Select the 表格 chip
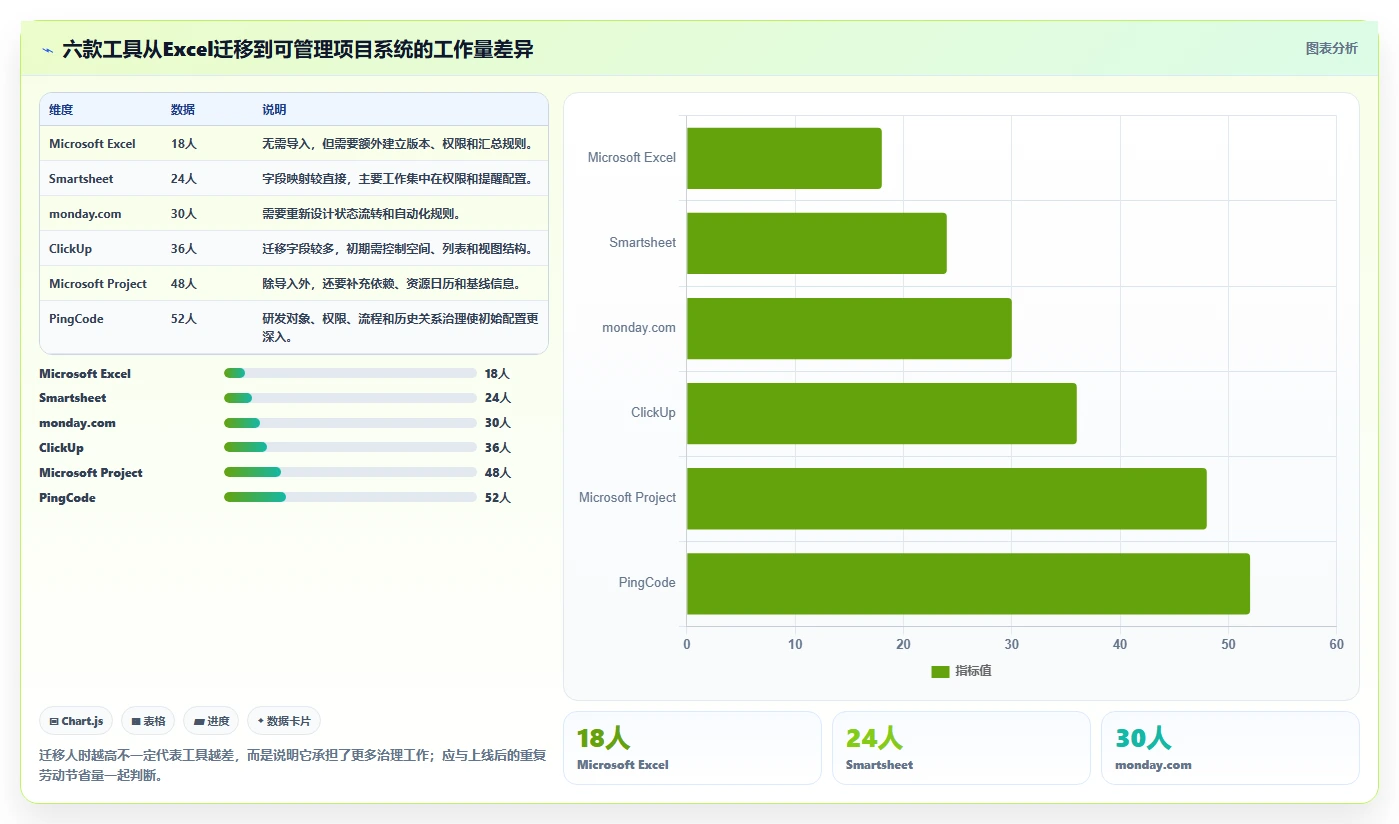This screenshot has height=824, width=1399. pos(148,721)
